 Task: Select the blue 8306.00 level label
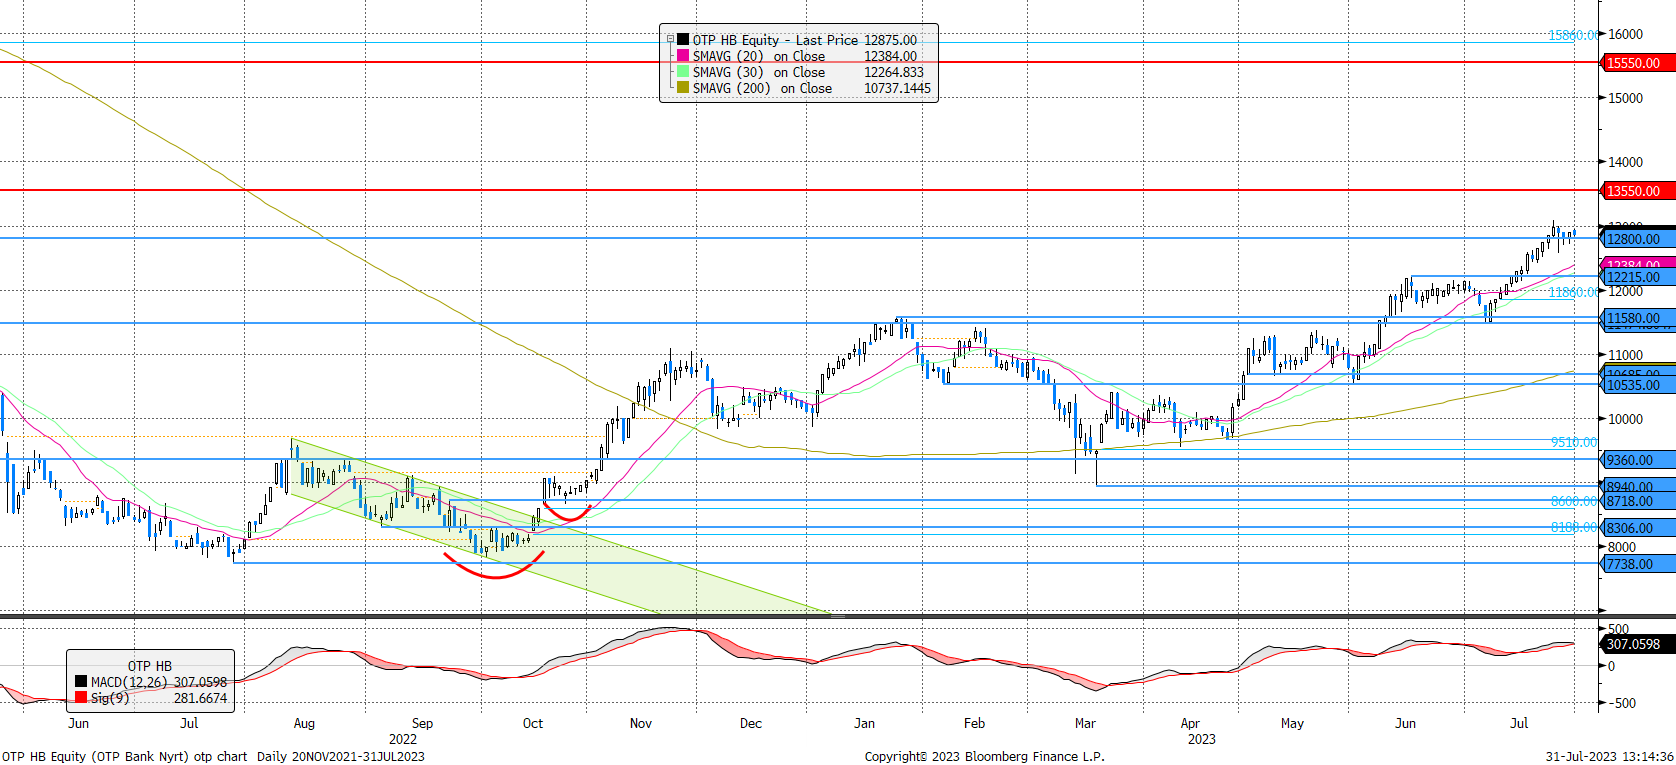1638,528
